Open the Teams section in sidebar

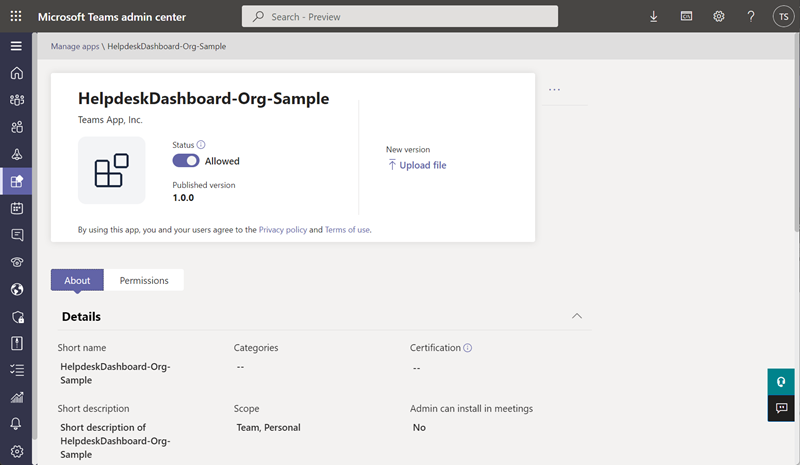(16, 100)
